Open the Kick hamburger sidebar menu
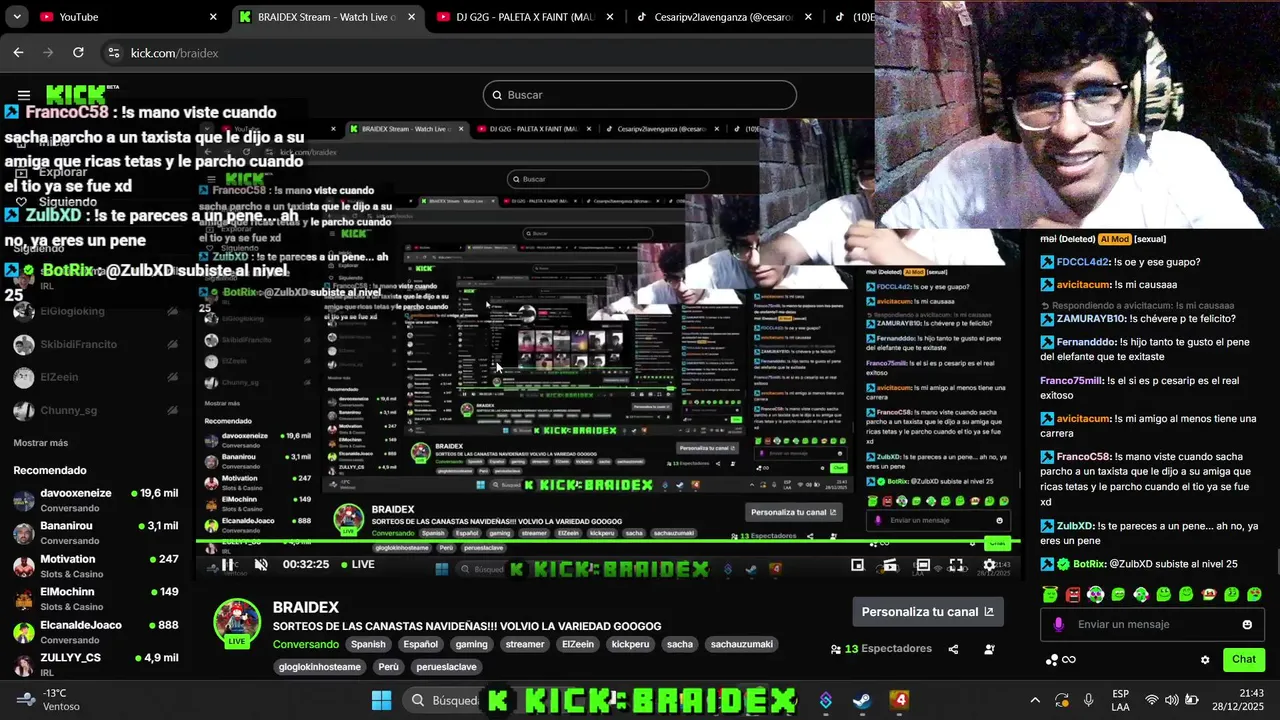 pyautogui.click(x=24, y=95)
